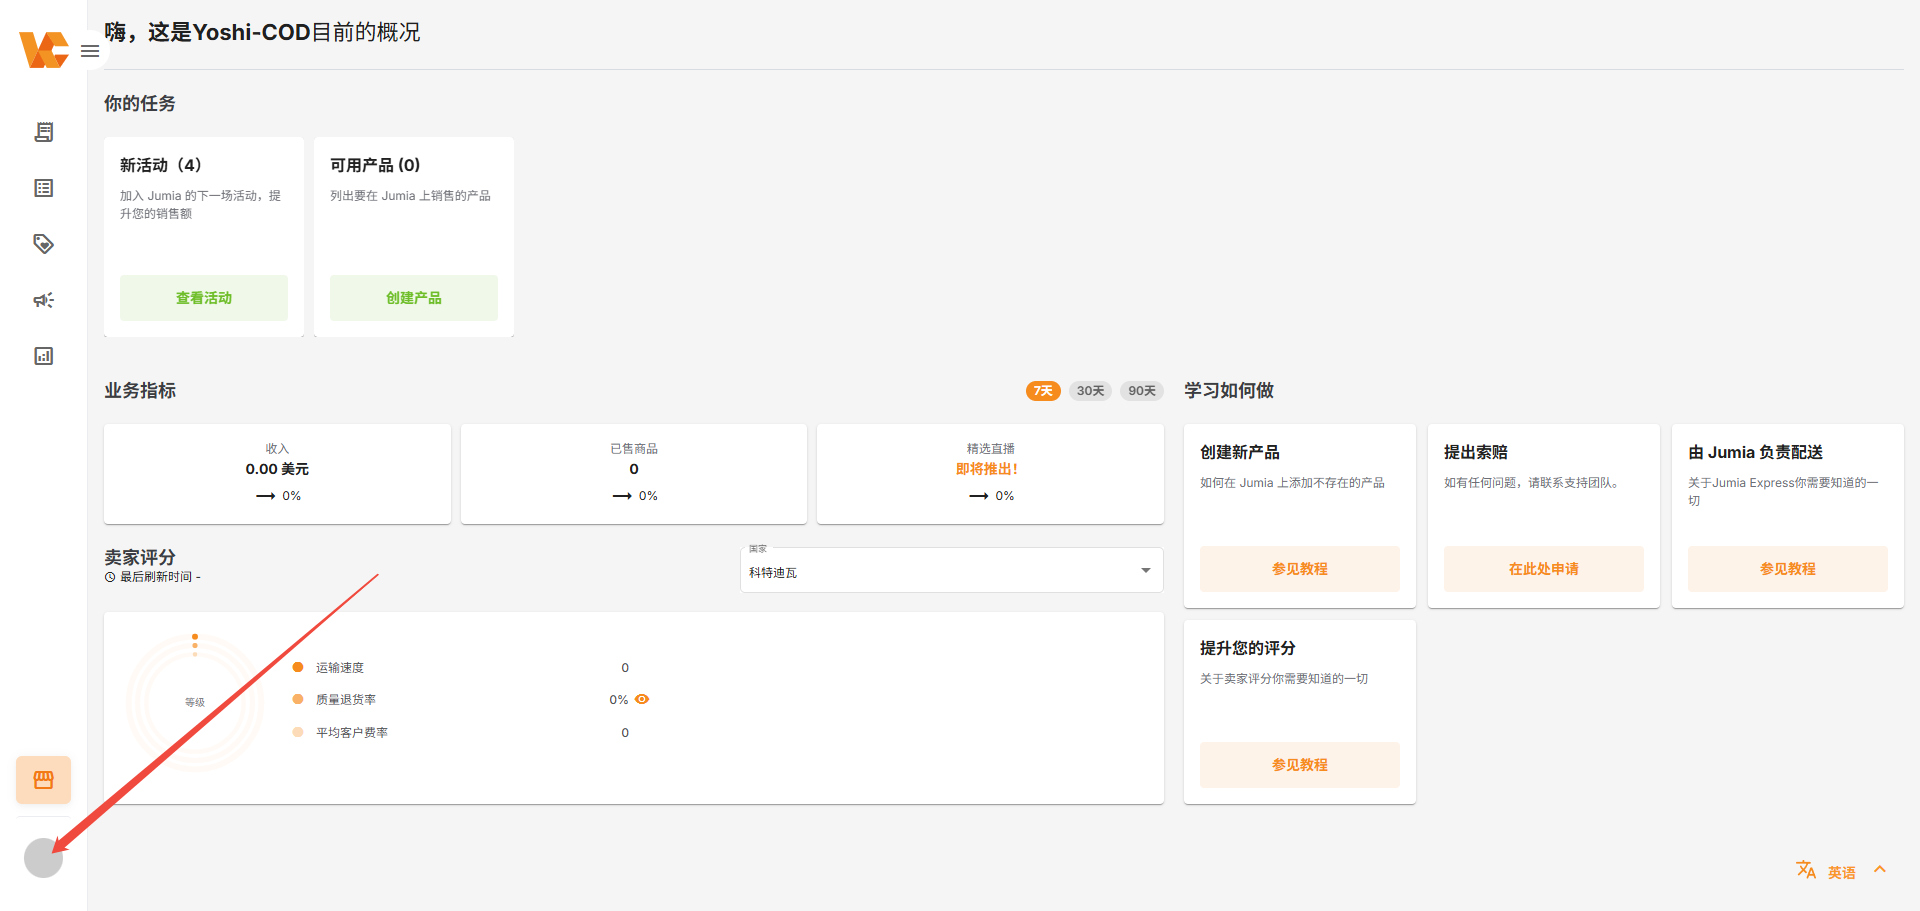Open the orders receipt icon in sidebar
This screenshot has height=911, width=1920.
coord(43,132)
